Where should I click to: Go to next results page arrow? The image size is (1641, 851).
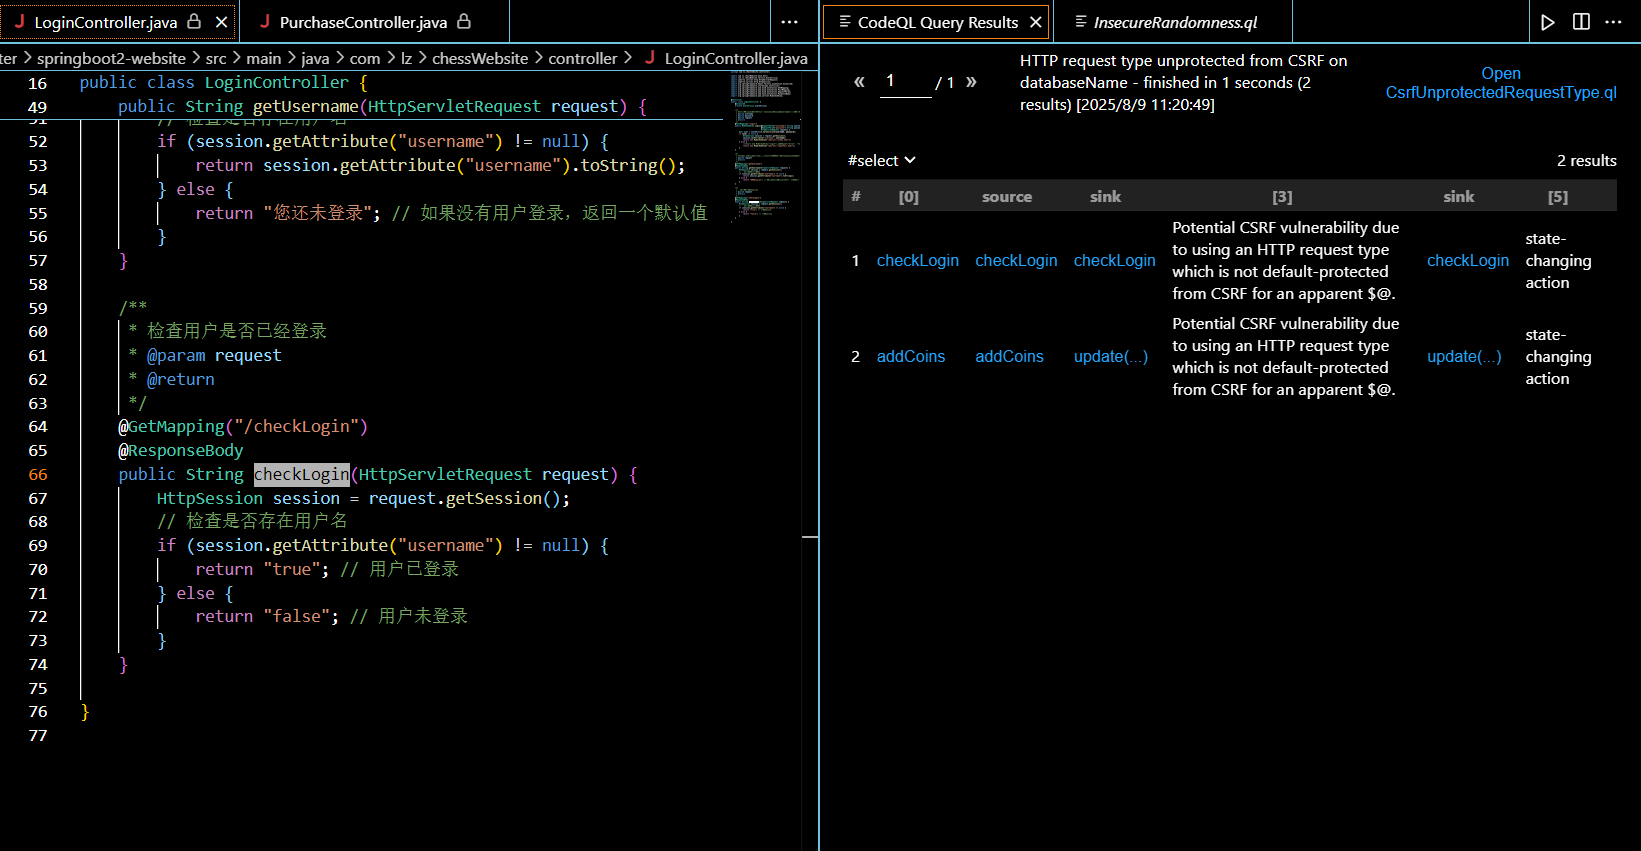(971, 82)
